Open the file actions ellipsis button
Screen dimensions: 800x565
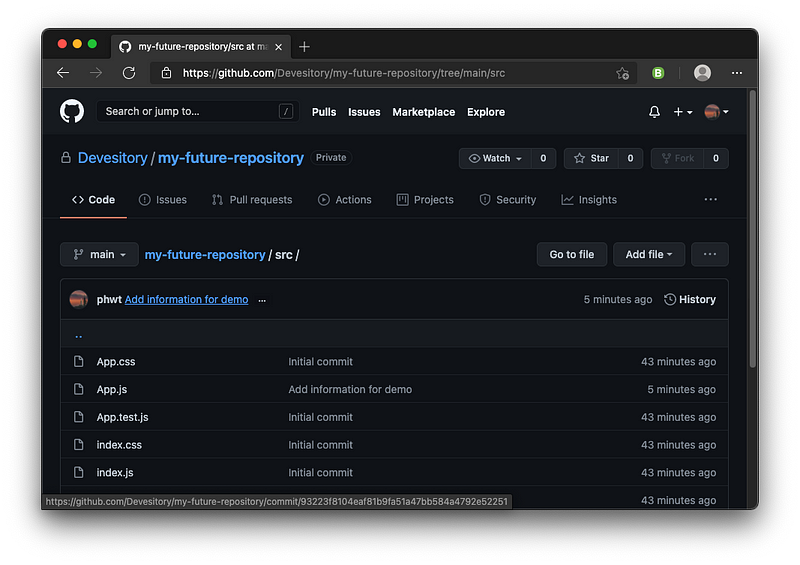(x=710, y=254)
